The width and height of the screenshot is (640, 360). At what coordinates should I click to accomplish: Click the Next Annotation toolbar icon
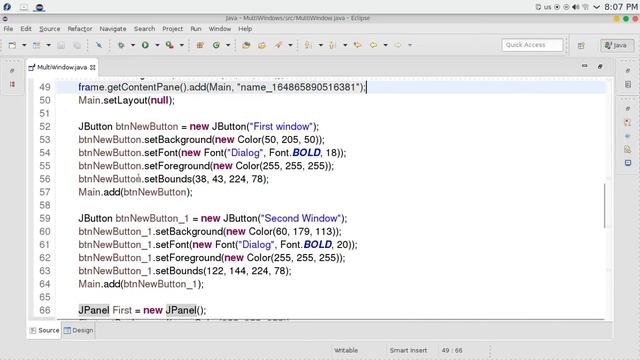click(x=309, y=45)
